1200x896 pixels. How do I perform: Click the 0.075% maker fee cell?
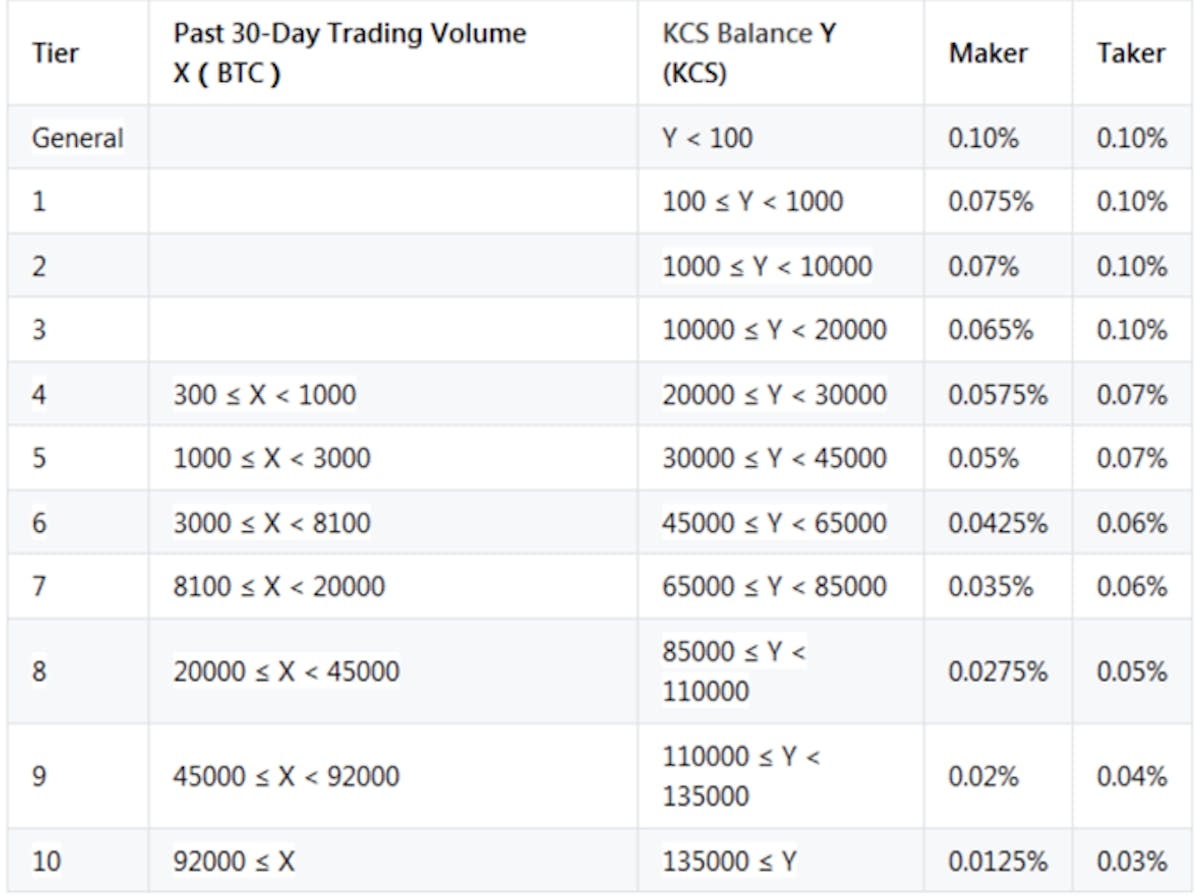990,201
